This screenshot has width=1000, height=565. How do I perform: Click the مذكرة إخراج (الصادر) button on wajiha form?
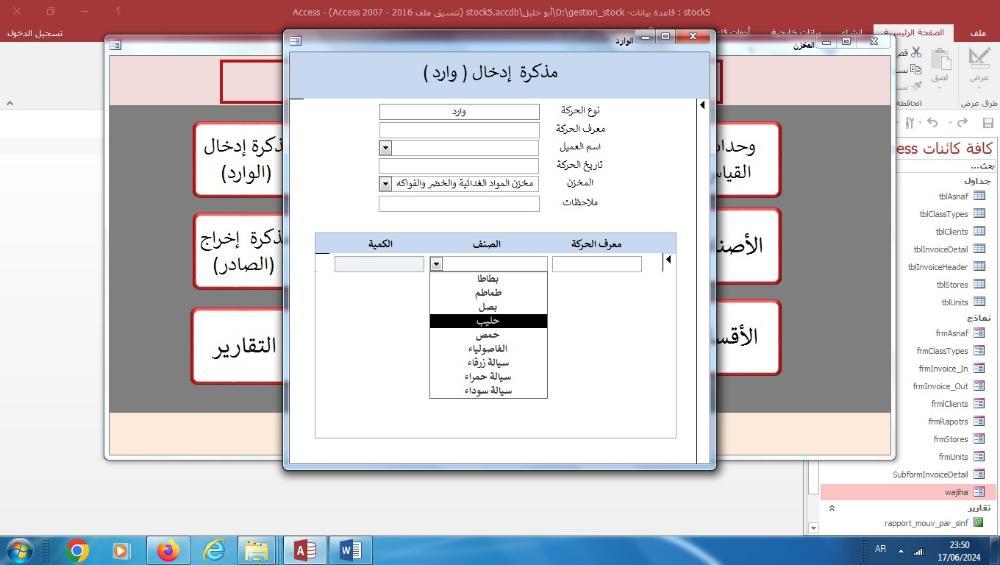pyautogui.click(x=240, y=251)
